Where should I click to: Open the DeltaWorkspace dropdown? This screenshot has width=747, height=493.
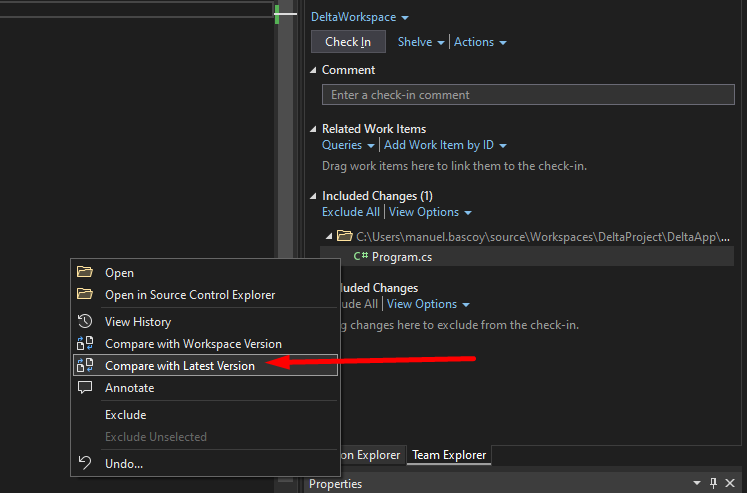click(360, 17)
